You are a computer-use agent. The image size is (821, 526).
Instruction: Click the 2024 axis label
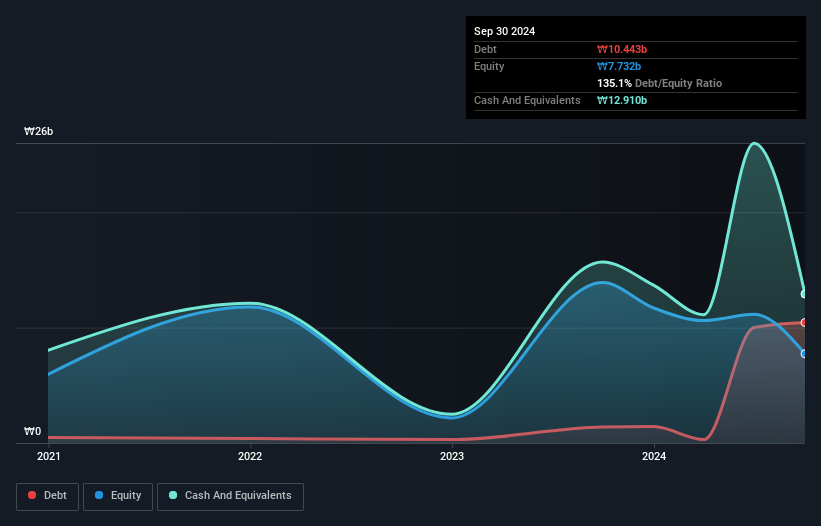654,456
